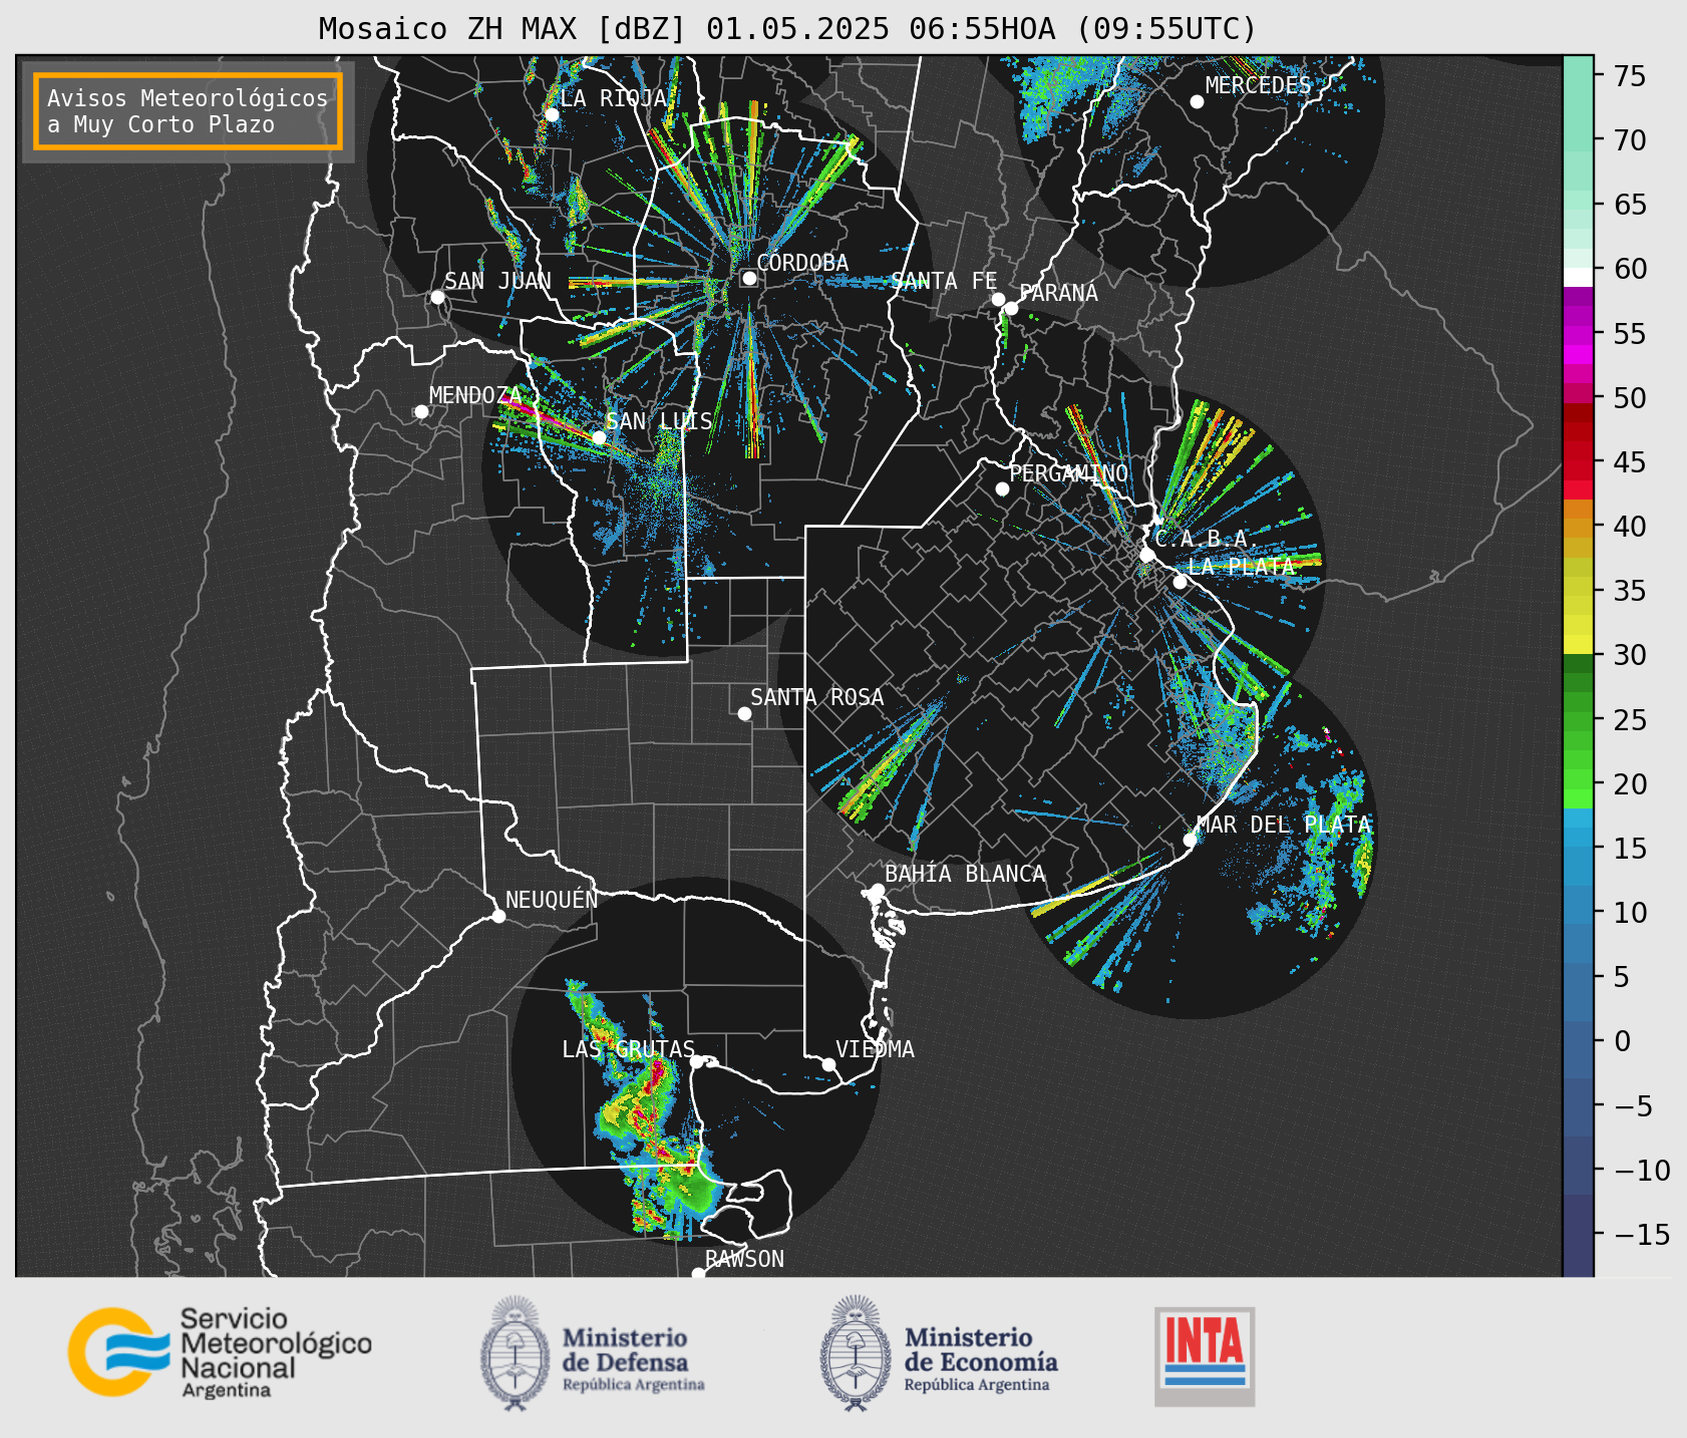Select the SAN JUAN city dot
The height and width of the screenshot is (1438, 1687).
pyautogui.click(x=437, y=297)
